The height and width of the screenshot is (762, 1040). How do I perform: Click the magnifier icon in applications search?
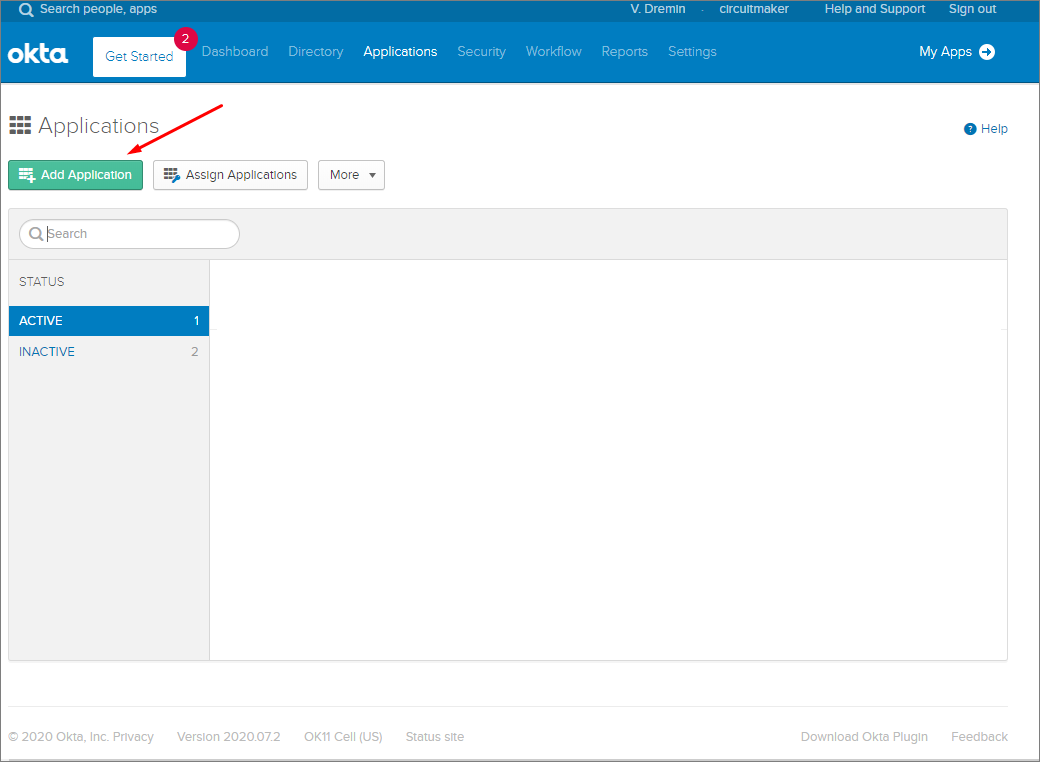coord(36,234)
